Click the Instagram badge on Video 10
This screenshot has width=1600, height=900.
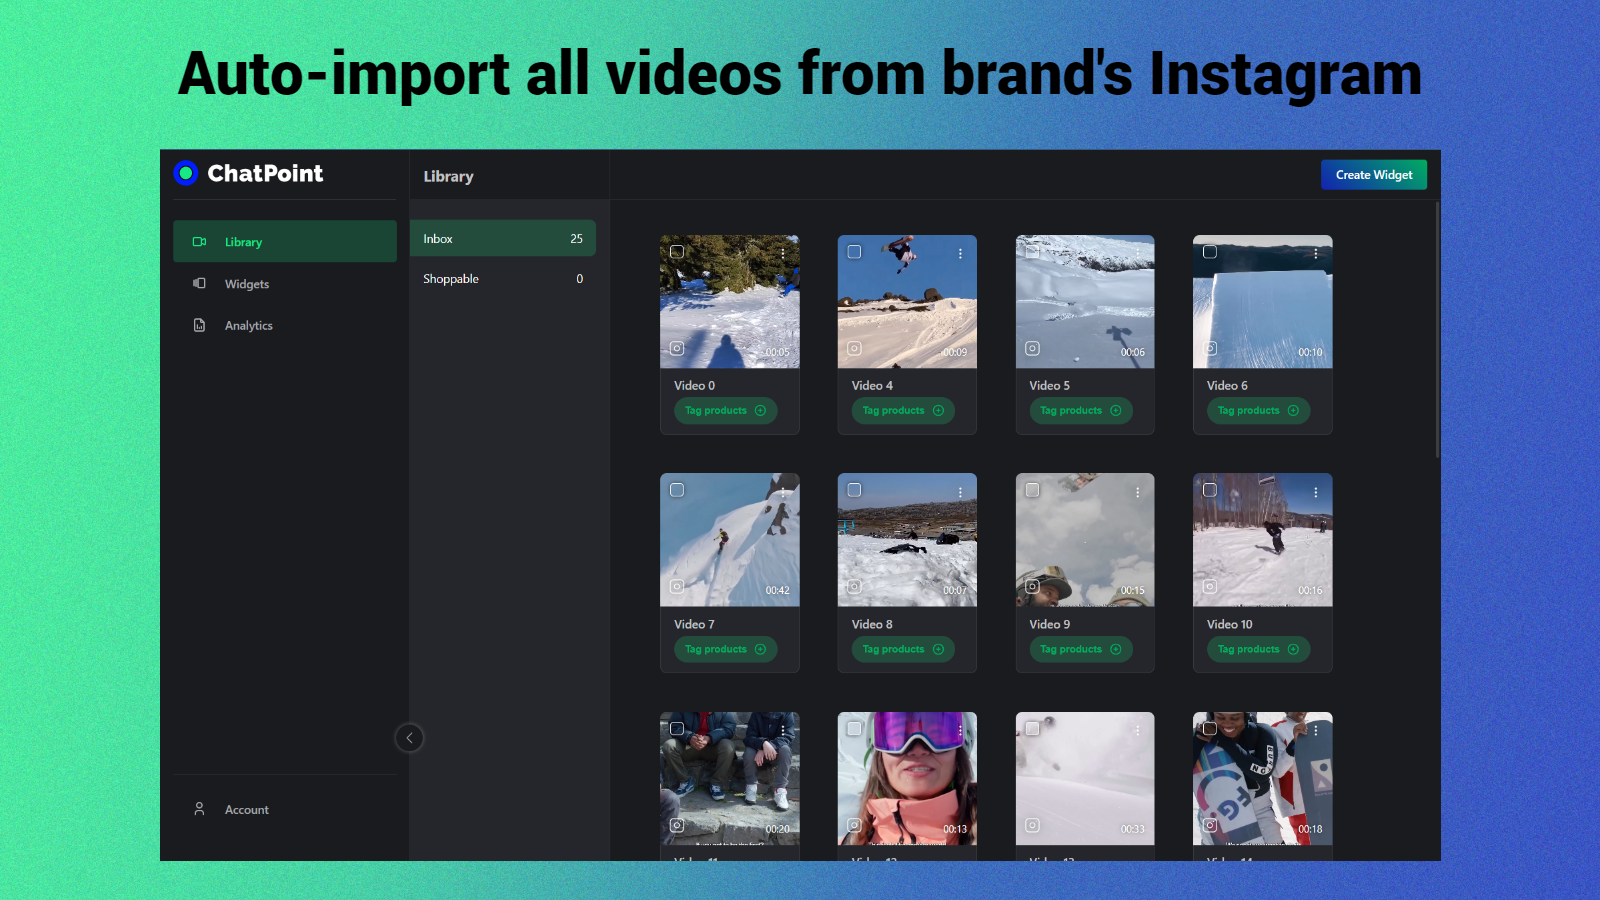[x=1210, y=586]
